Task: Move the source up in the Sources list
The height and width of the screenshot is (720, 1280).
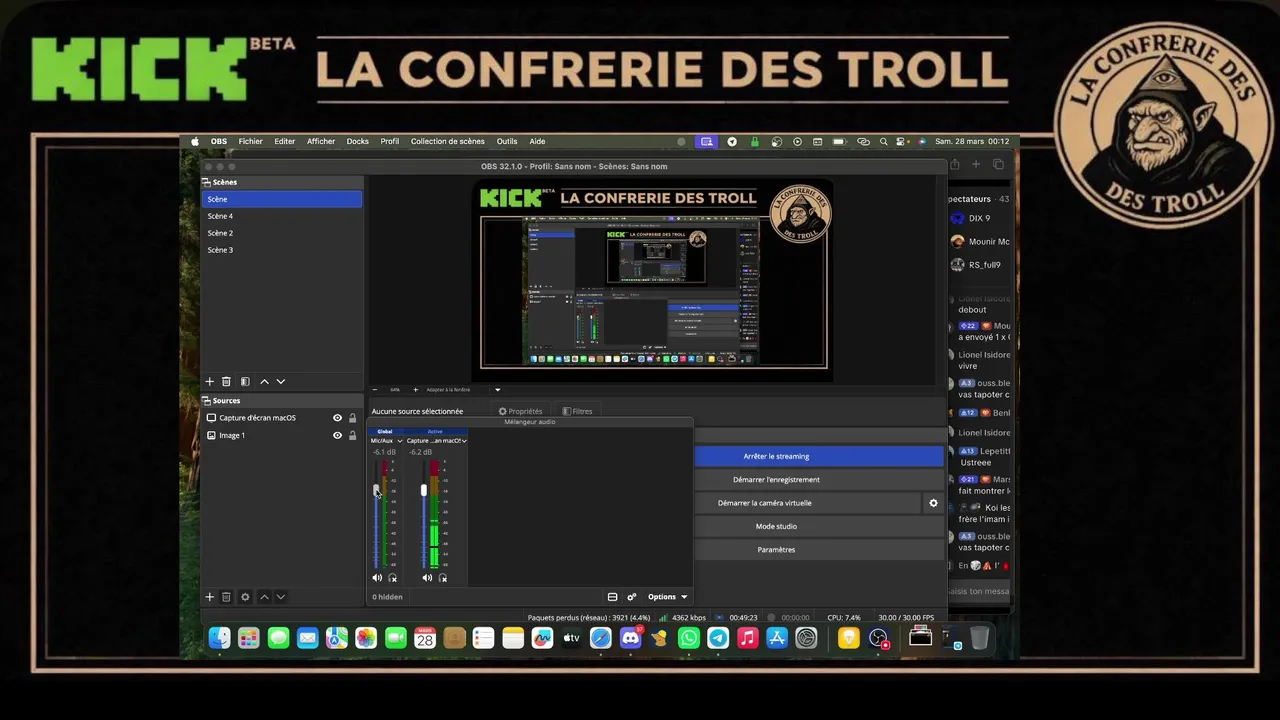Action: pos(264,597)
